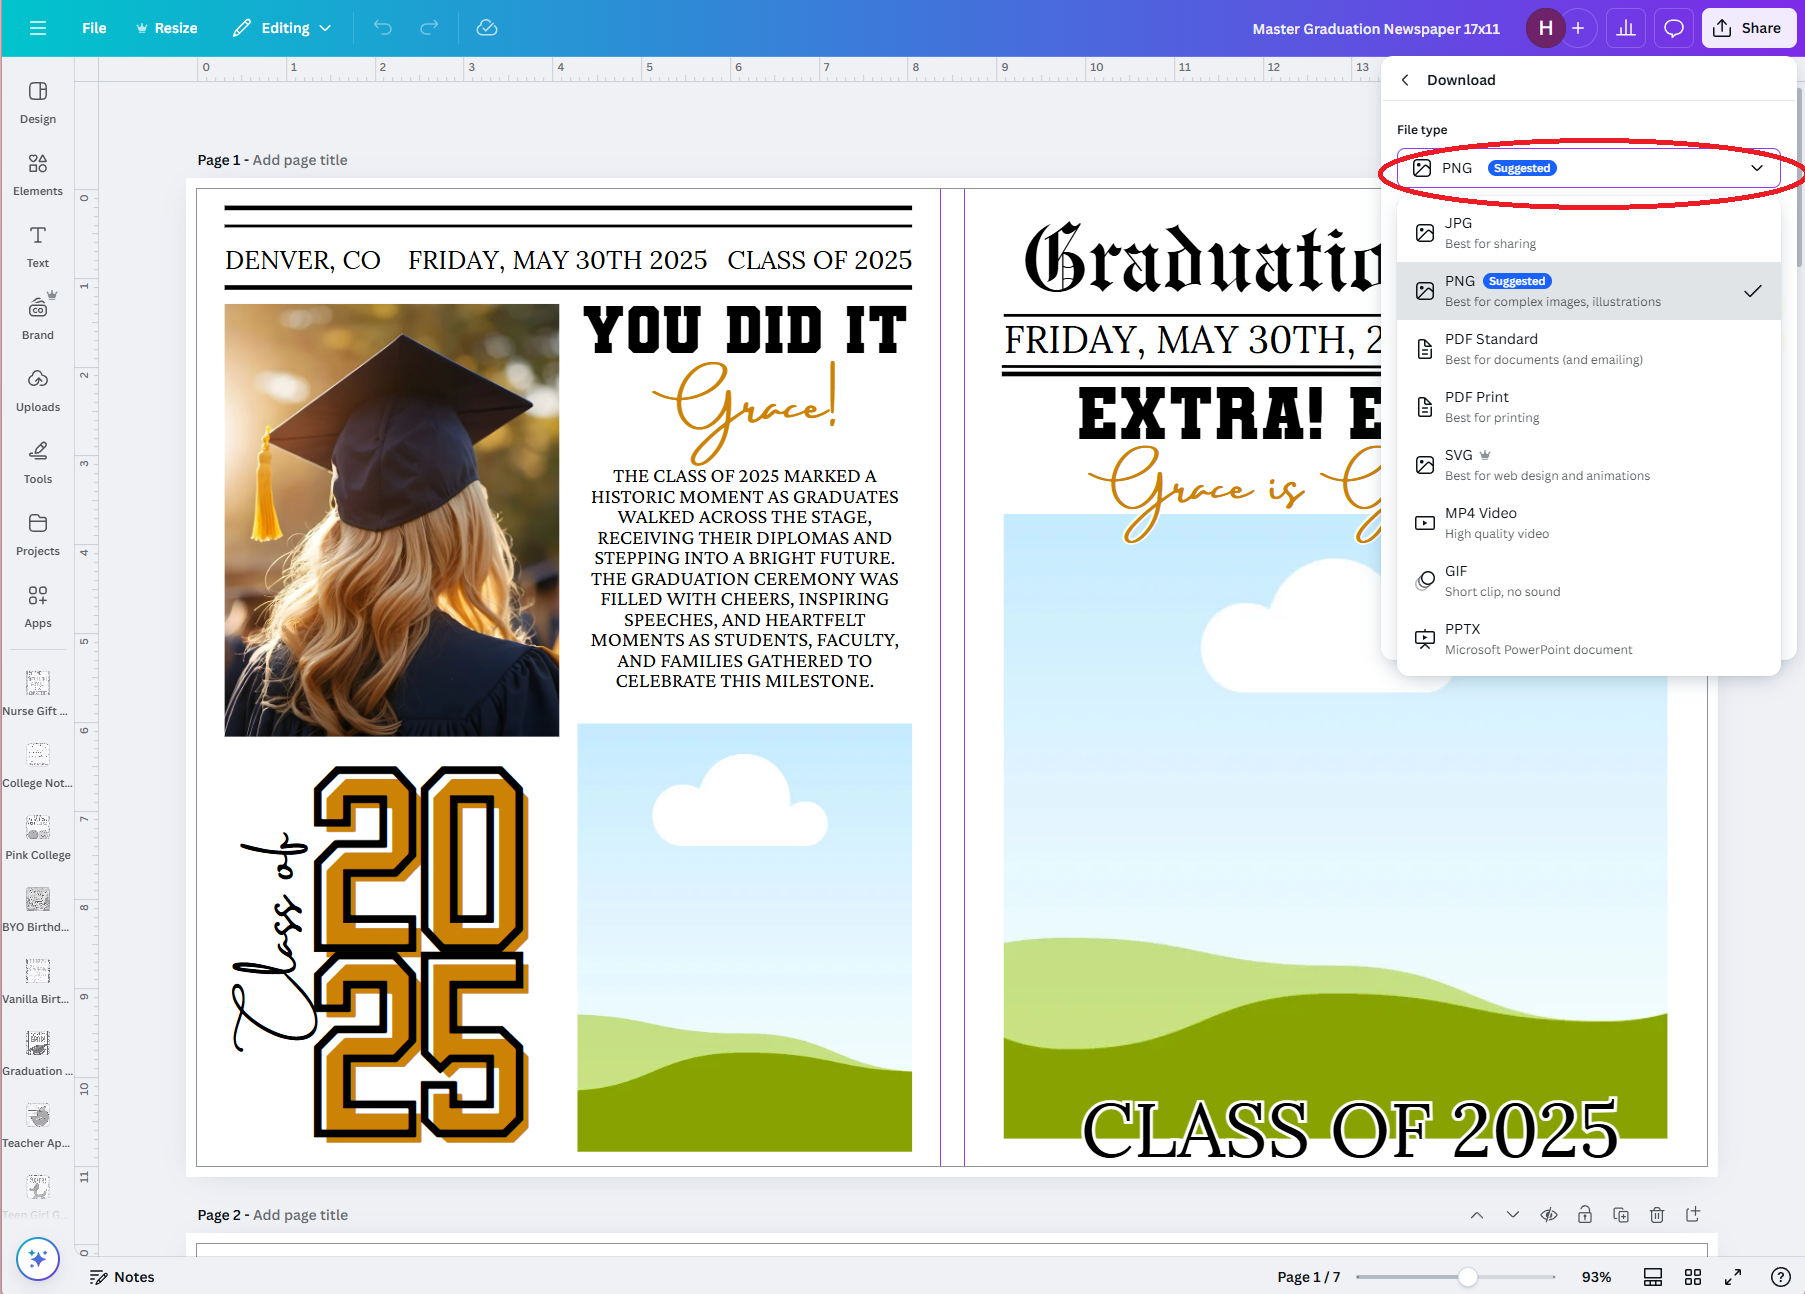The height and width of the screenshot is (1294, 1805).
Task: Expand the Editing mode dropdown
Action: [x=282, y=28]
